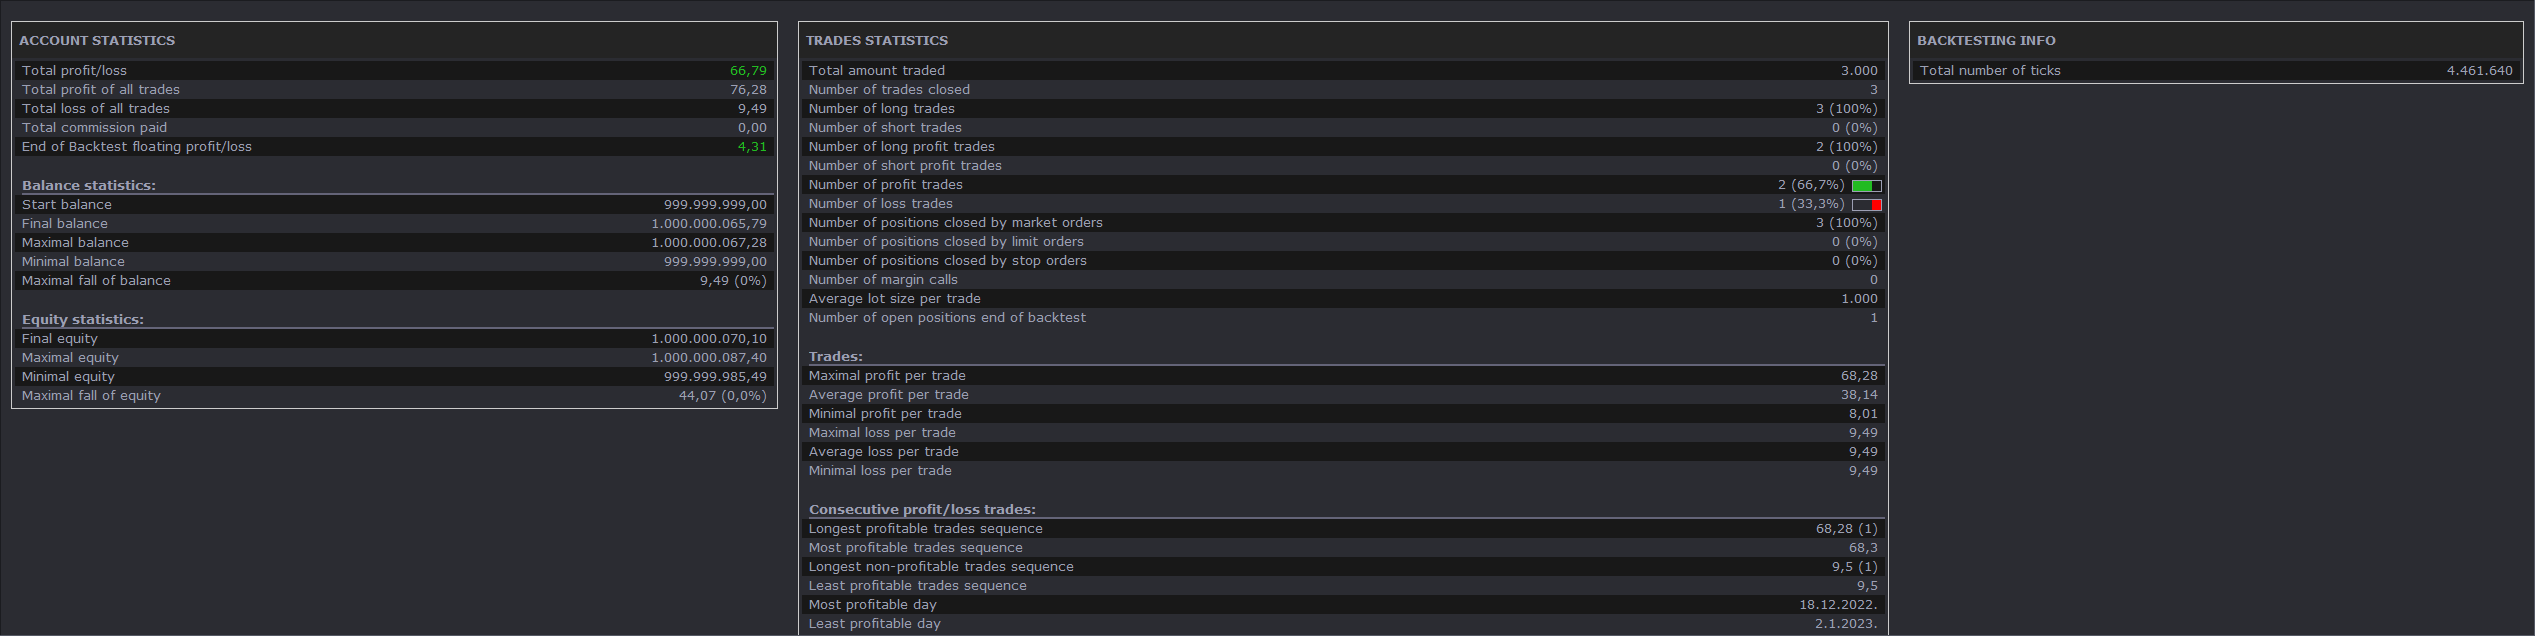The width and height of the screenshot is (2535, 636).
Task: Select the Maximal profit per trade row
Action: click(1343, 376)
